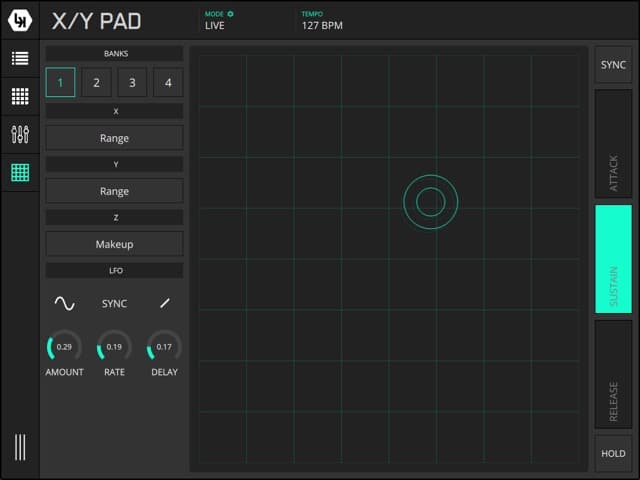Choose the sine wave LFO shape icon
Screen dimensions: 640x480
click(x=64, y=303)
